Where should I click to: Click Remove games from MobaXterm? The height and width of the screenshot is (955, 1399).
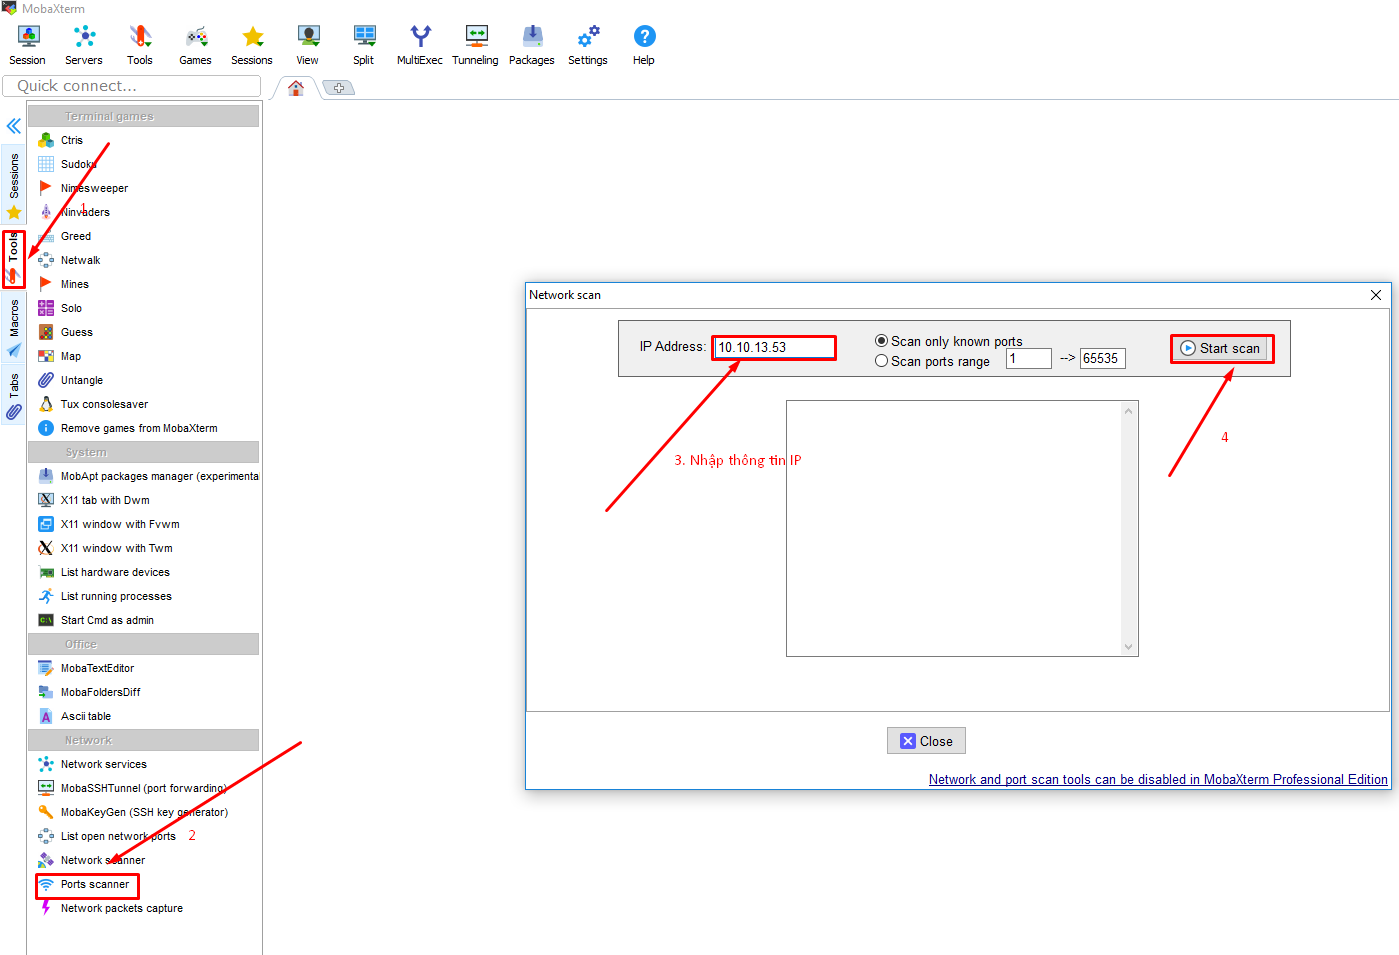coord(139,428)
